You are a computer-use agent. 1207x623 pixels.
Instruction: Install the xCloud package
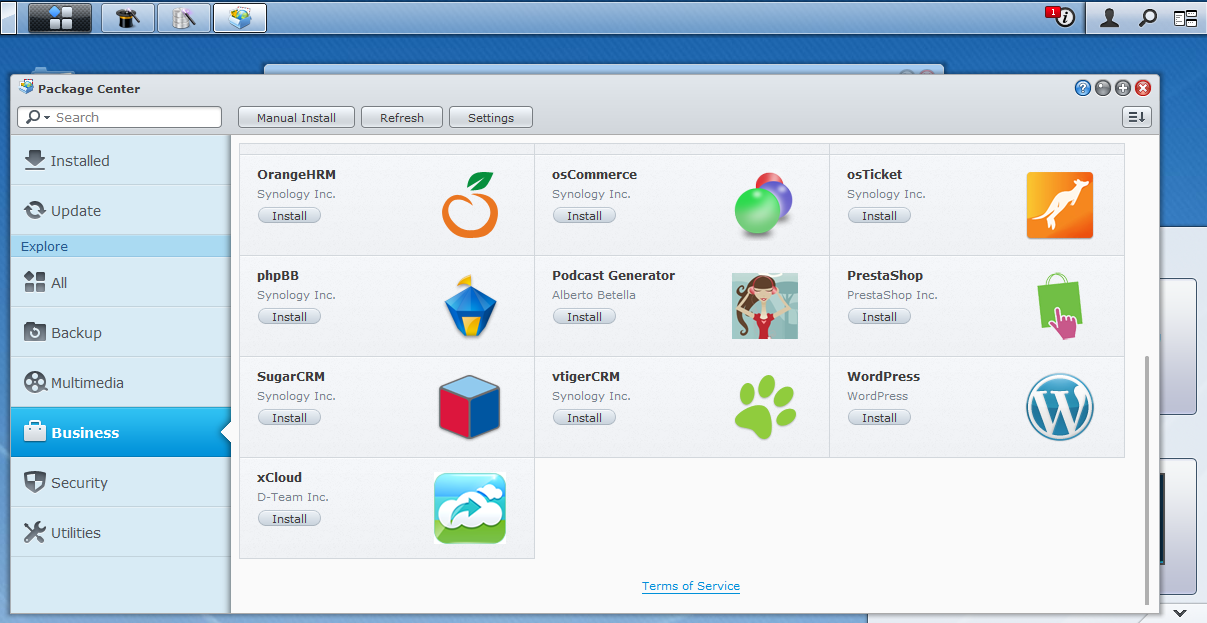pos(290,519)
